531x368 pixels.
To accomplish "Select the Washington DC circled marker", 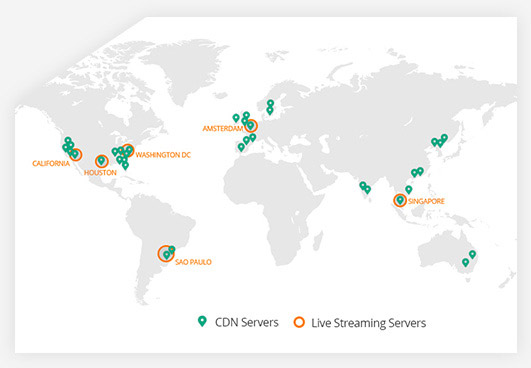I will click(x=128, y=150).
